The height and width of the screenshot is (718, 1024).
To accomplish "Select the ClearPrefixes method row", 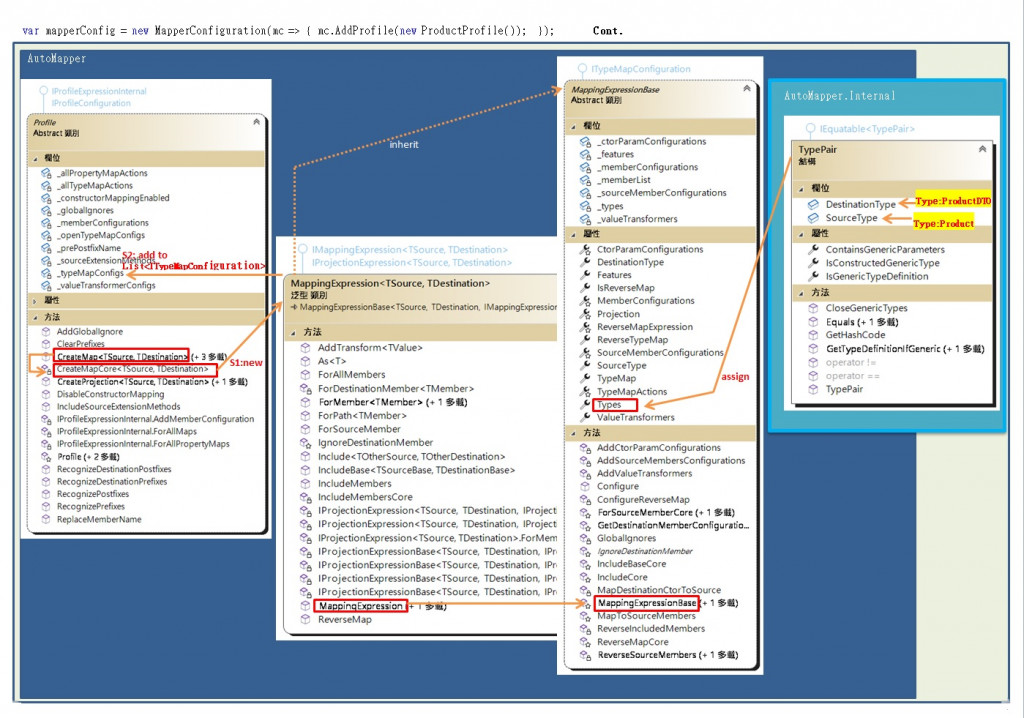I will (x=80, y=344).
